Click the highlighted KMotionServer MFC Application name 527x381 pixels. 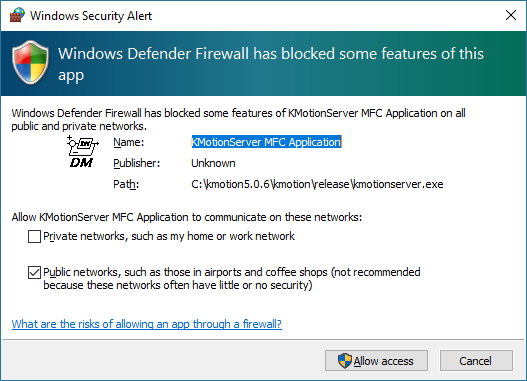point(267,142)
